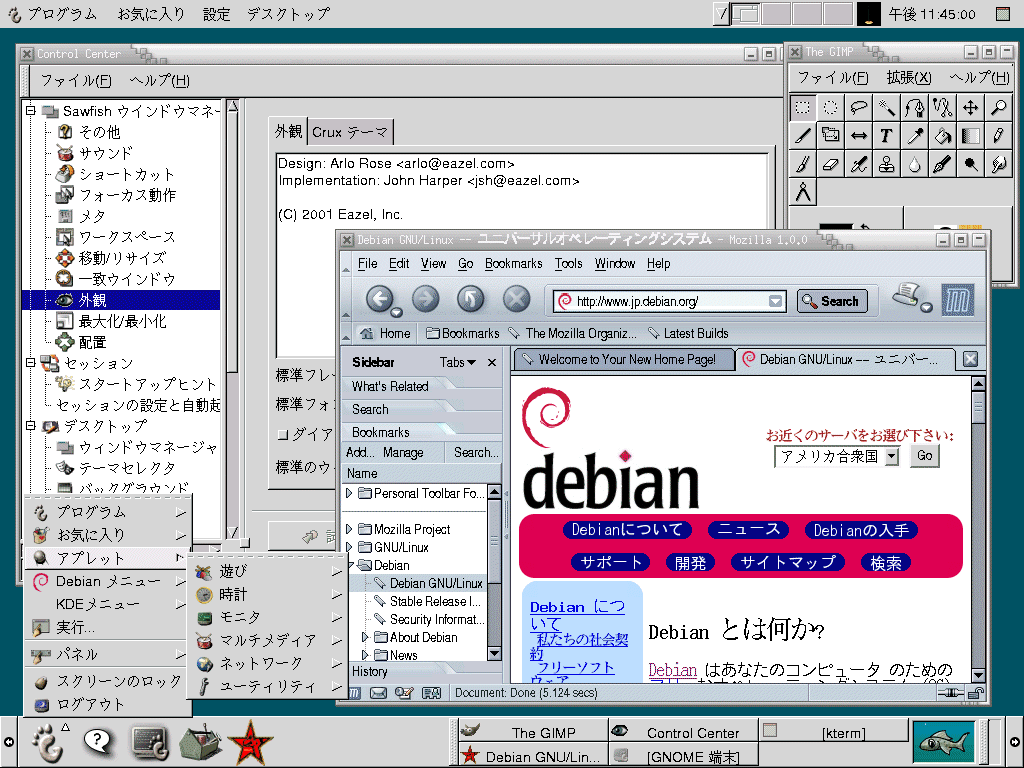This screenshot has height=768, width=1024.
Task: Activate GIMP's intelligent scissors tool
Action: (x=943, y=107)
